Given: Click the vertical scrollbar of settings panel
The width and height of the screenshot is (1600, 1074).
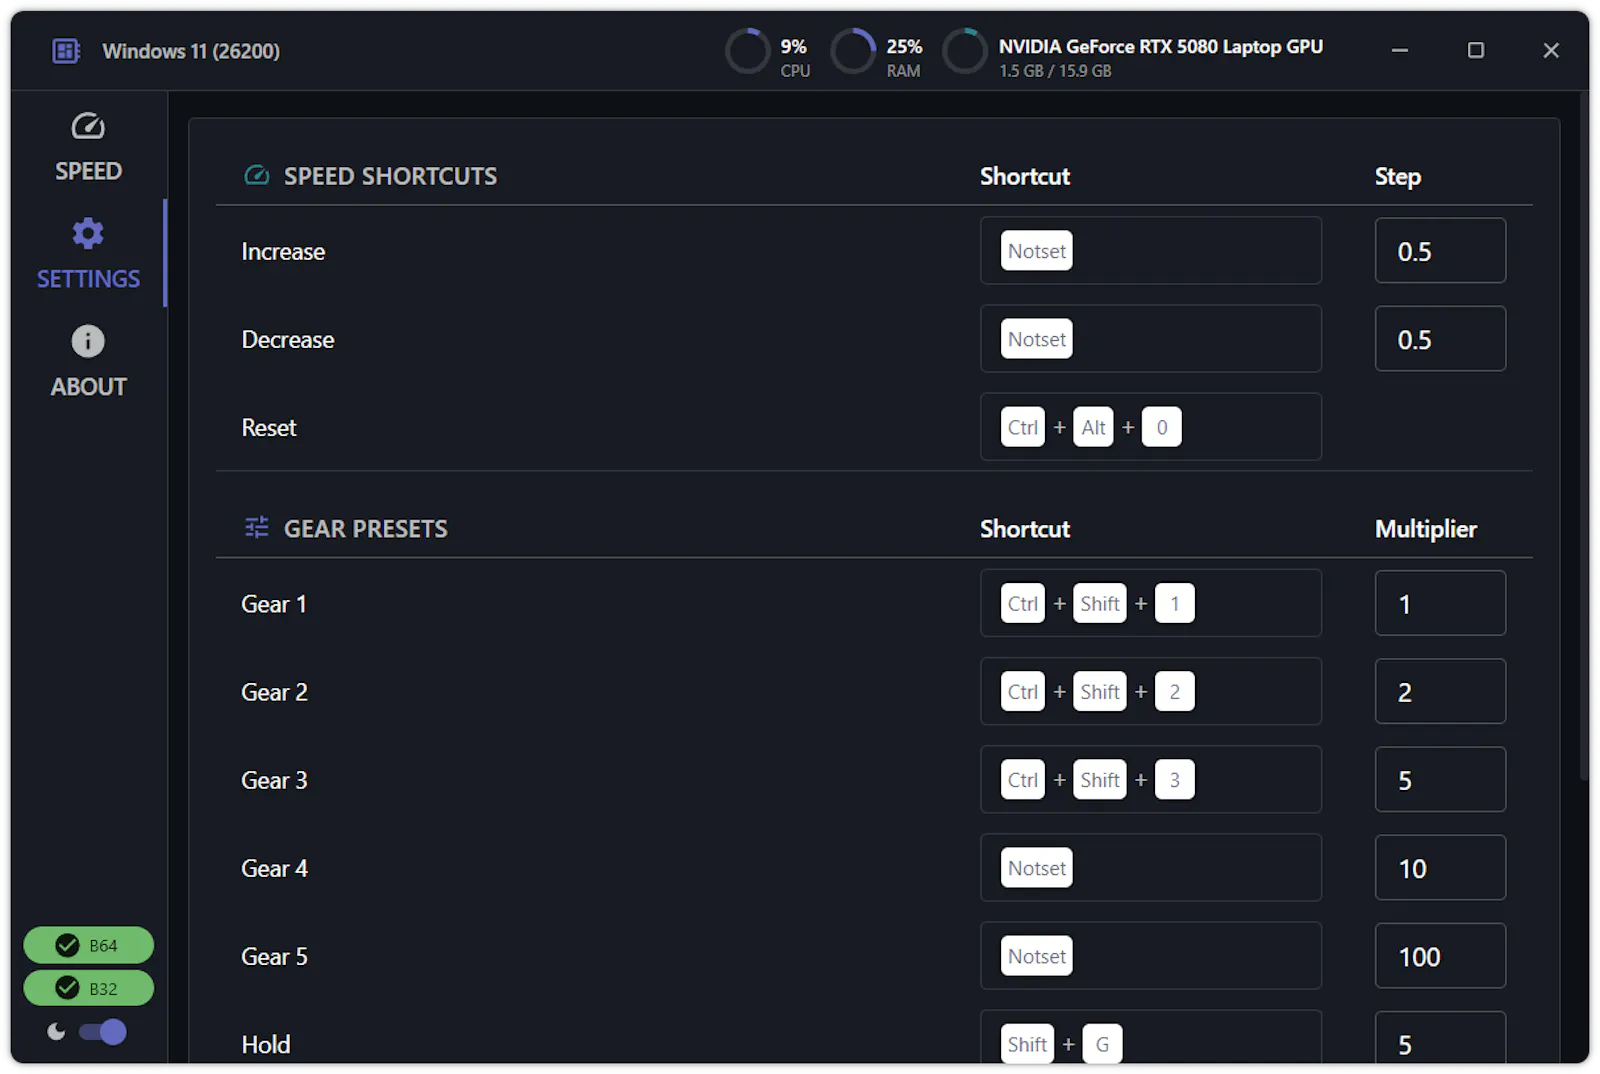Looking at the screenshot, I should click(x=1583, y=437).
